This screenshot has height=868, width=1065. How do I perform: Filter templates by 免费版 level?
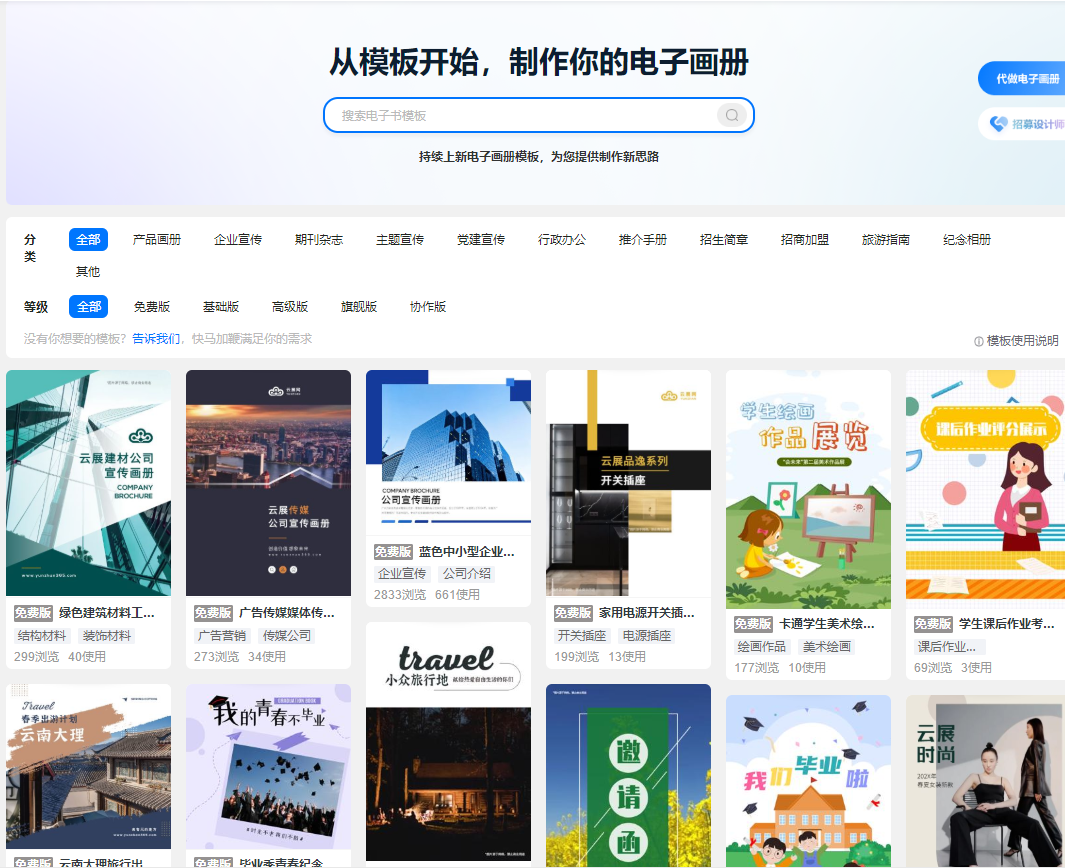[152, 306]
